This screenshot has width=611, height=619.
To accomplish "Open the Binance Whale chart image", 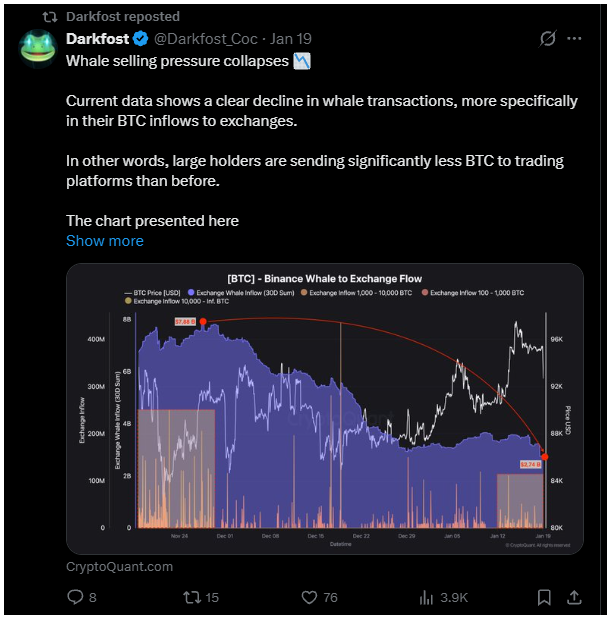I will tap(324, 408).
